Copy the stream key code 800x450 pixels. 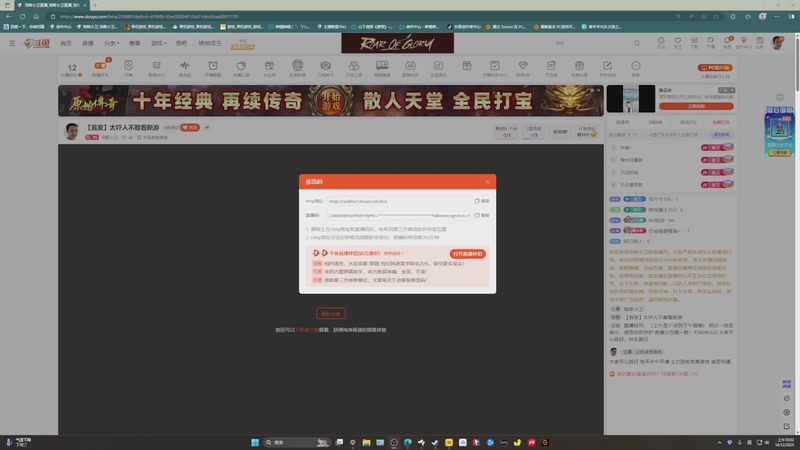482,215
